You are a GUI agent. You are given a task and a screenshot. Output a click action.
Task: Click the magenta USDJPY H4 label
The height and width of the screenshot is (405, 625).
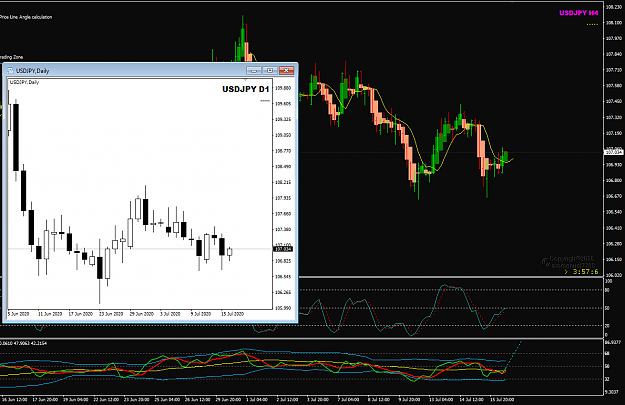(x=578, y=13)
